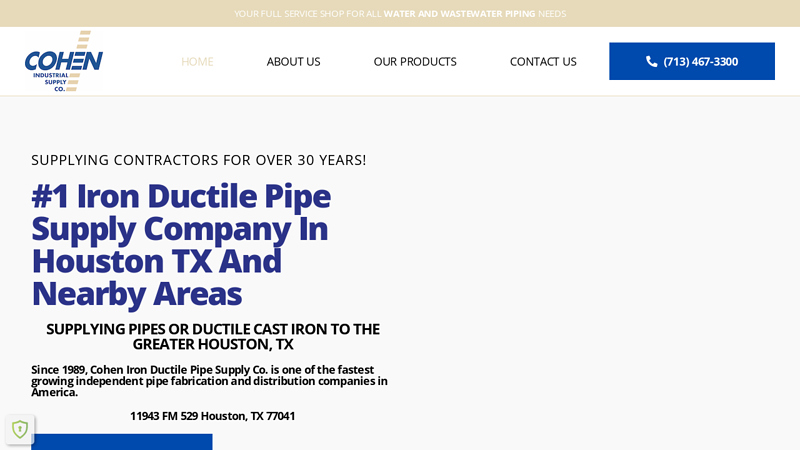Image resolution: width=800 pixels, height=450 pixels.
Task: Click 'SUPPLYING CONTRACTORS FOR OVER 30 YEARS!' text
Action: click(198, 160)
